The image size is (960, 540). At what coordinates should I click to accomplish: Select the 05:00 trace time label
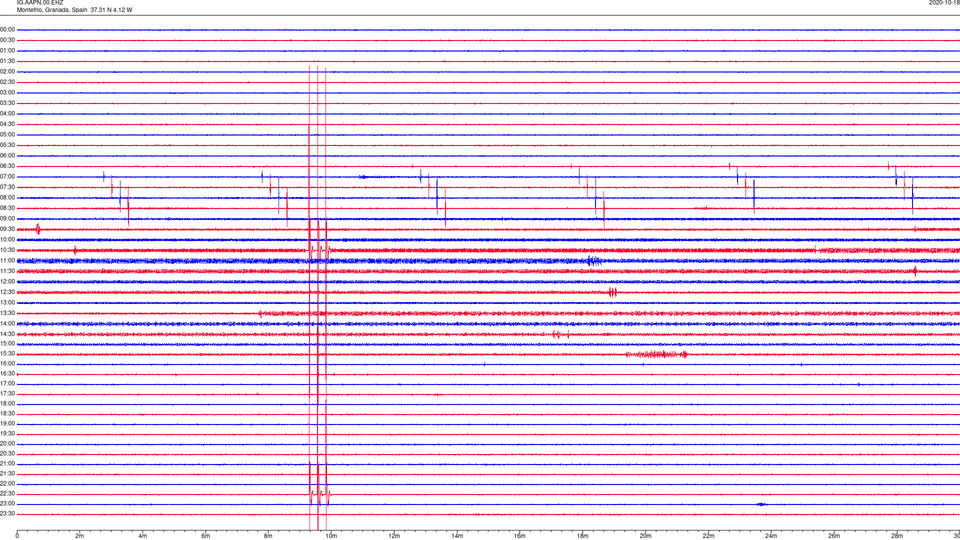7,135
